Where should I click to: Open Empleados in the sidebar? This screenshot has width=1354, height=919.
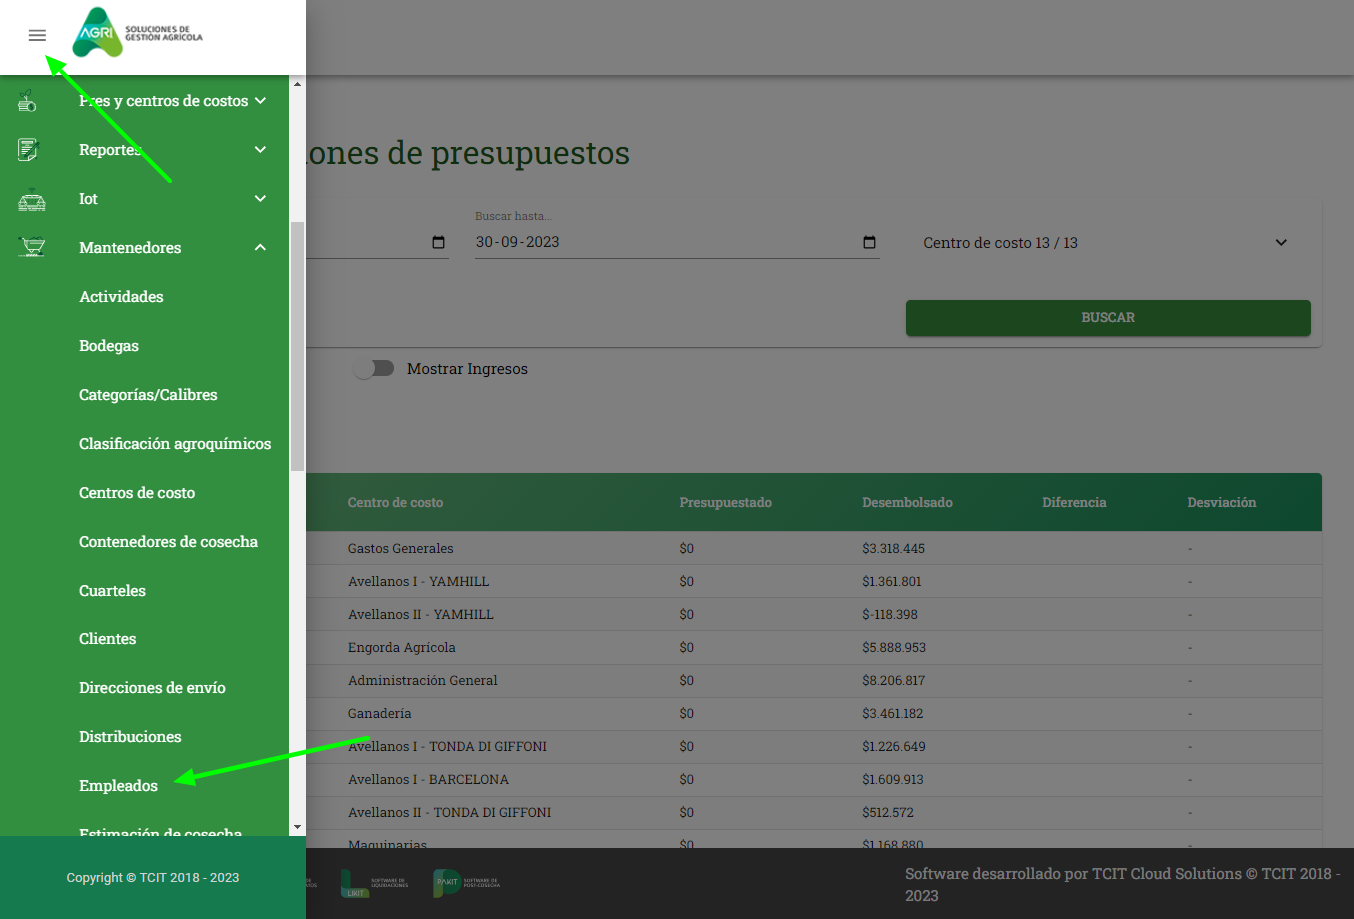tap(118, 786)
